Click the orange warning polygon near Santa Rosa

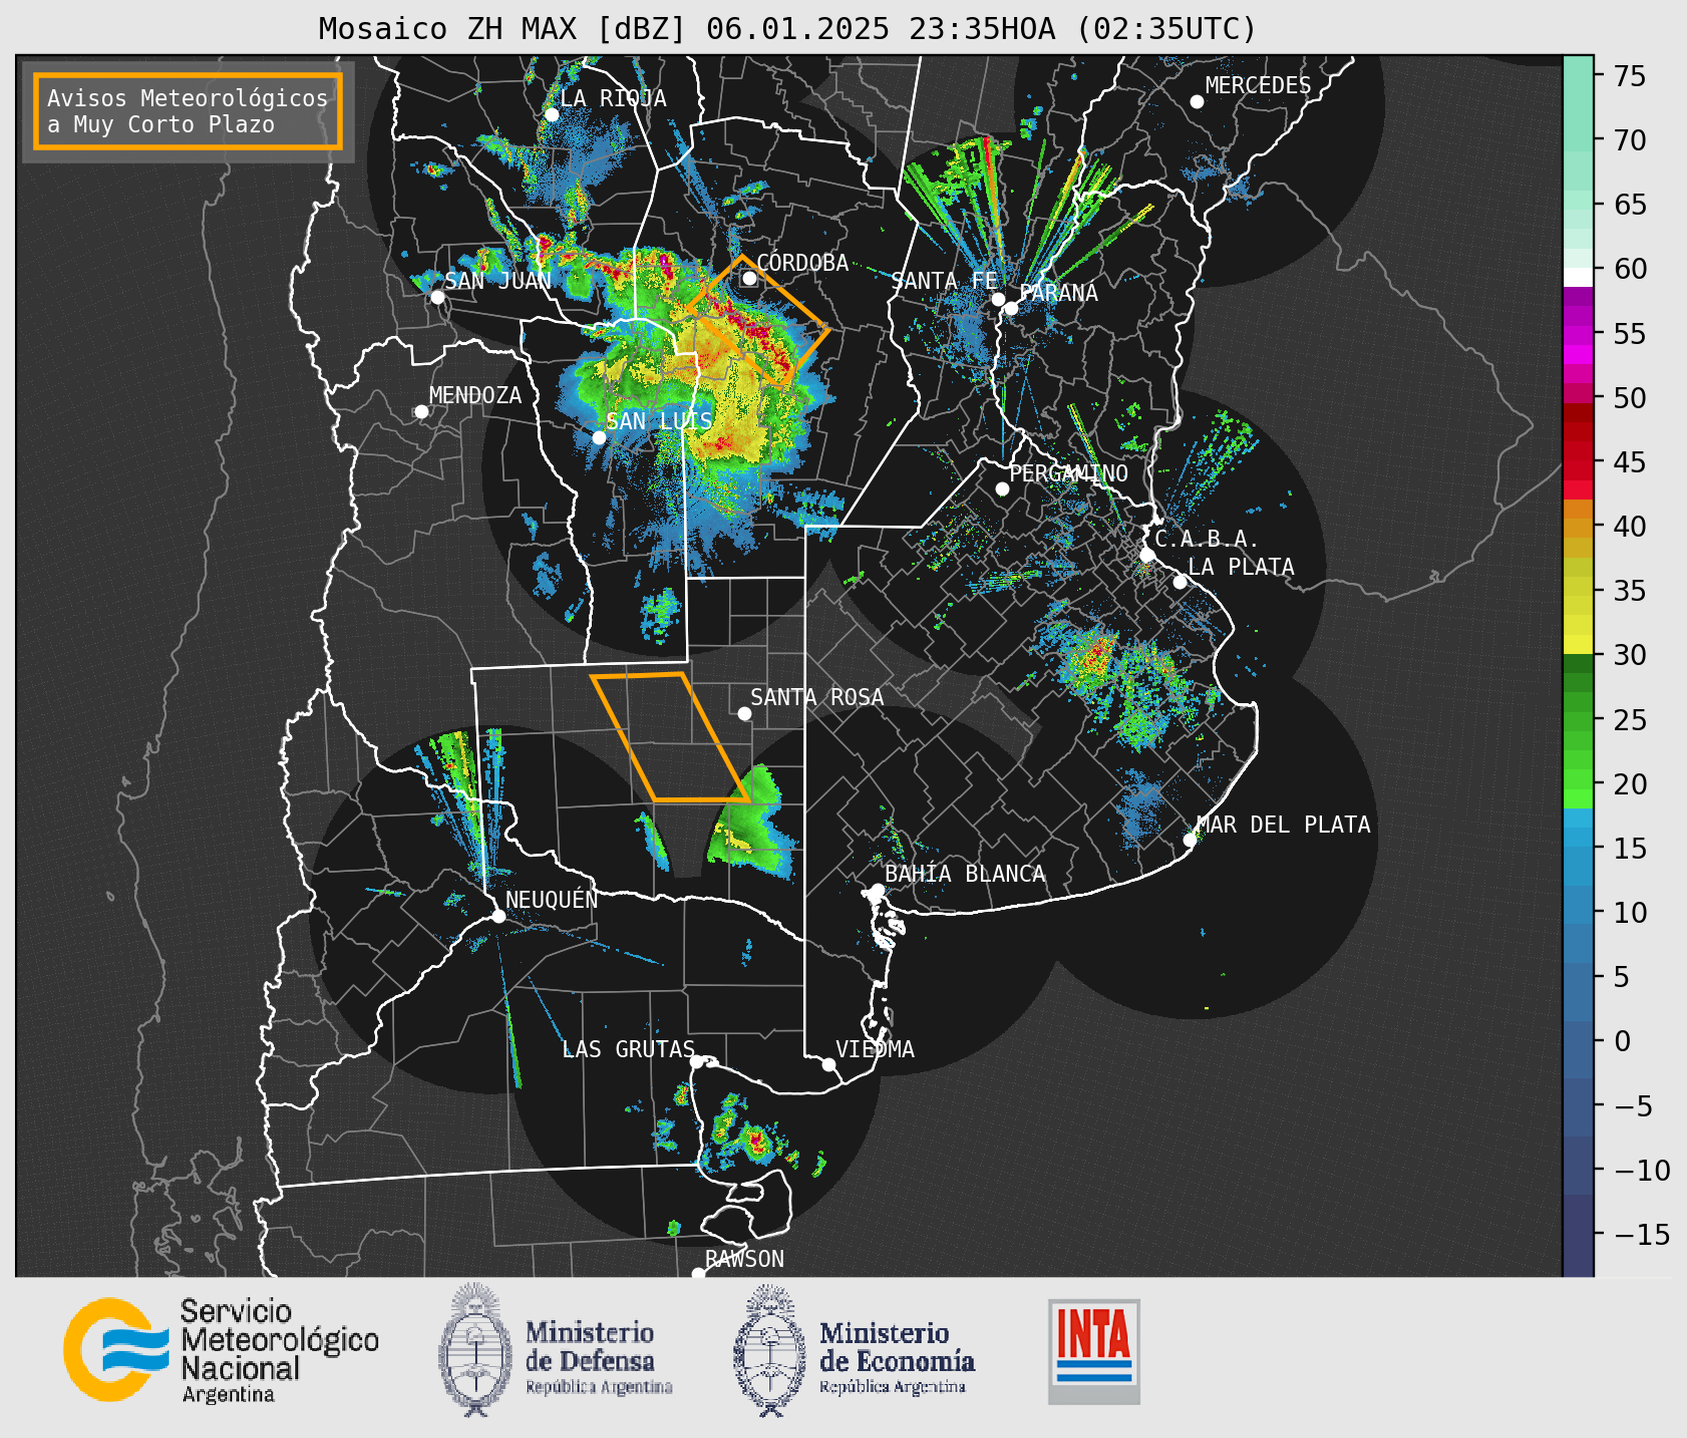(x=670, y=738)
